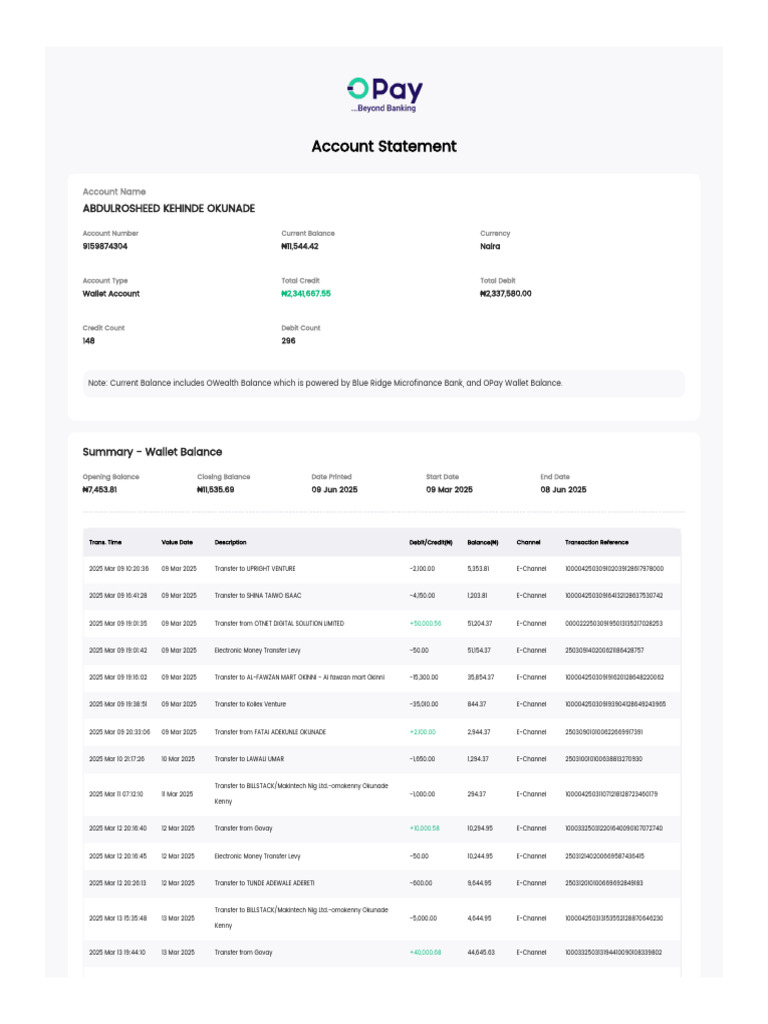This screenshot has width=768, height=1024.
Task: Select the debit count value 296
Action: click(x=288, y=341)
